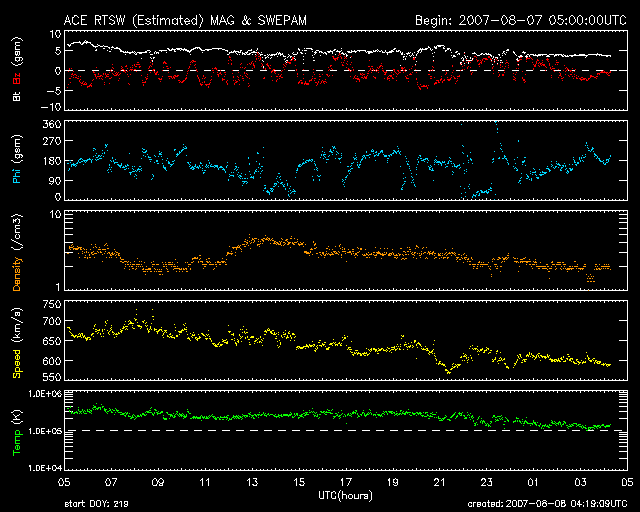Click the '5' tick on the Bt Bz axis

pyautogui.click(x=58, y=51)
